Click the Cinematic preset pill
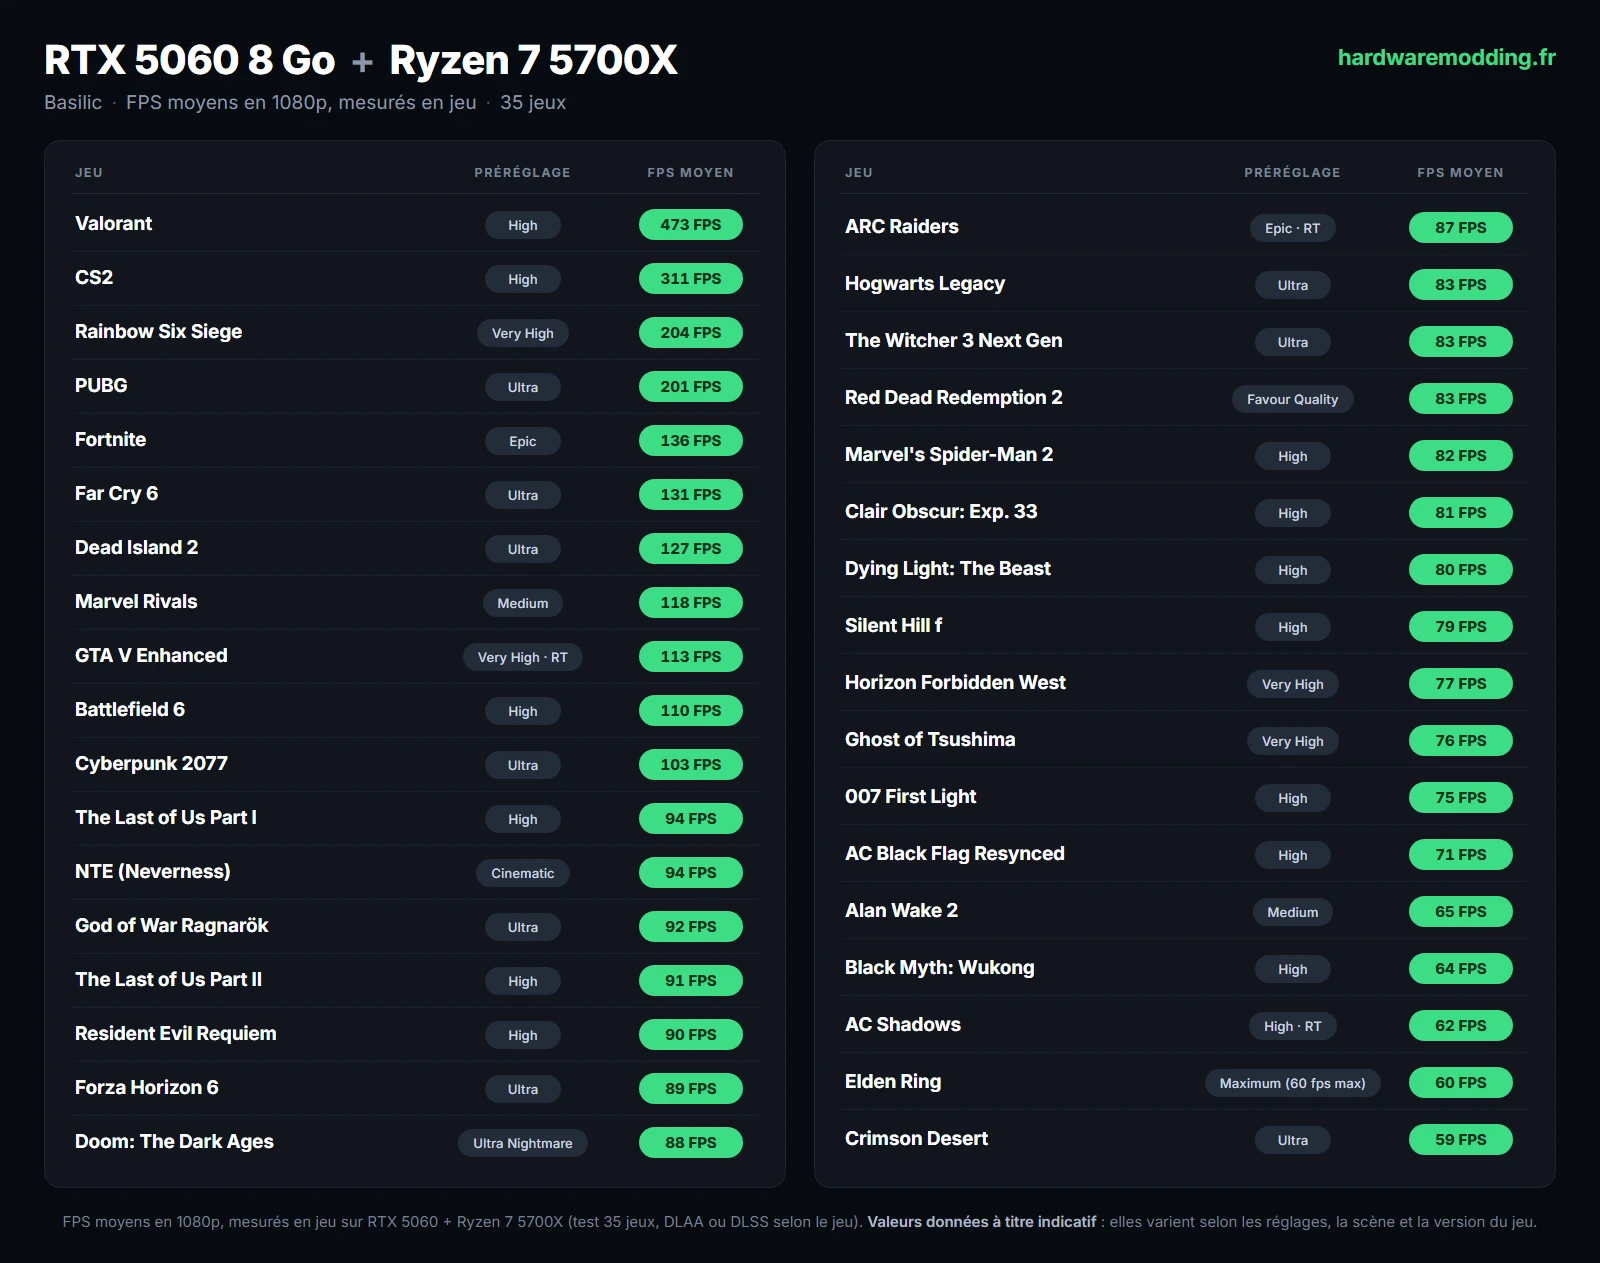 (522, 873)
